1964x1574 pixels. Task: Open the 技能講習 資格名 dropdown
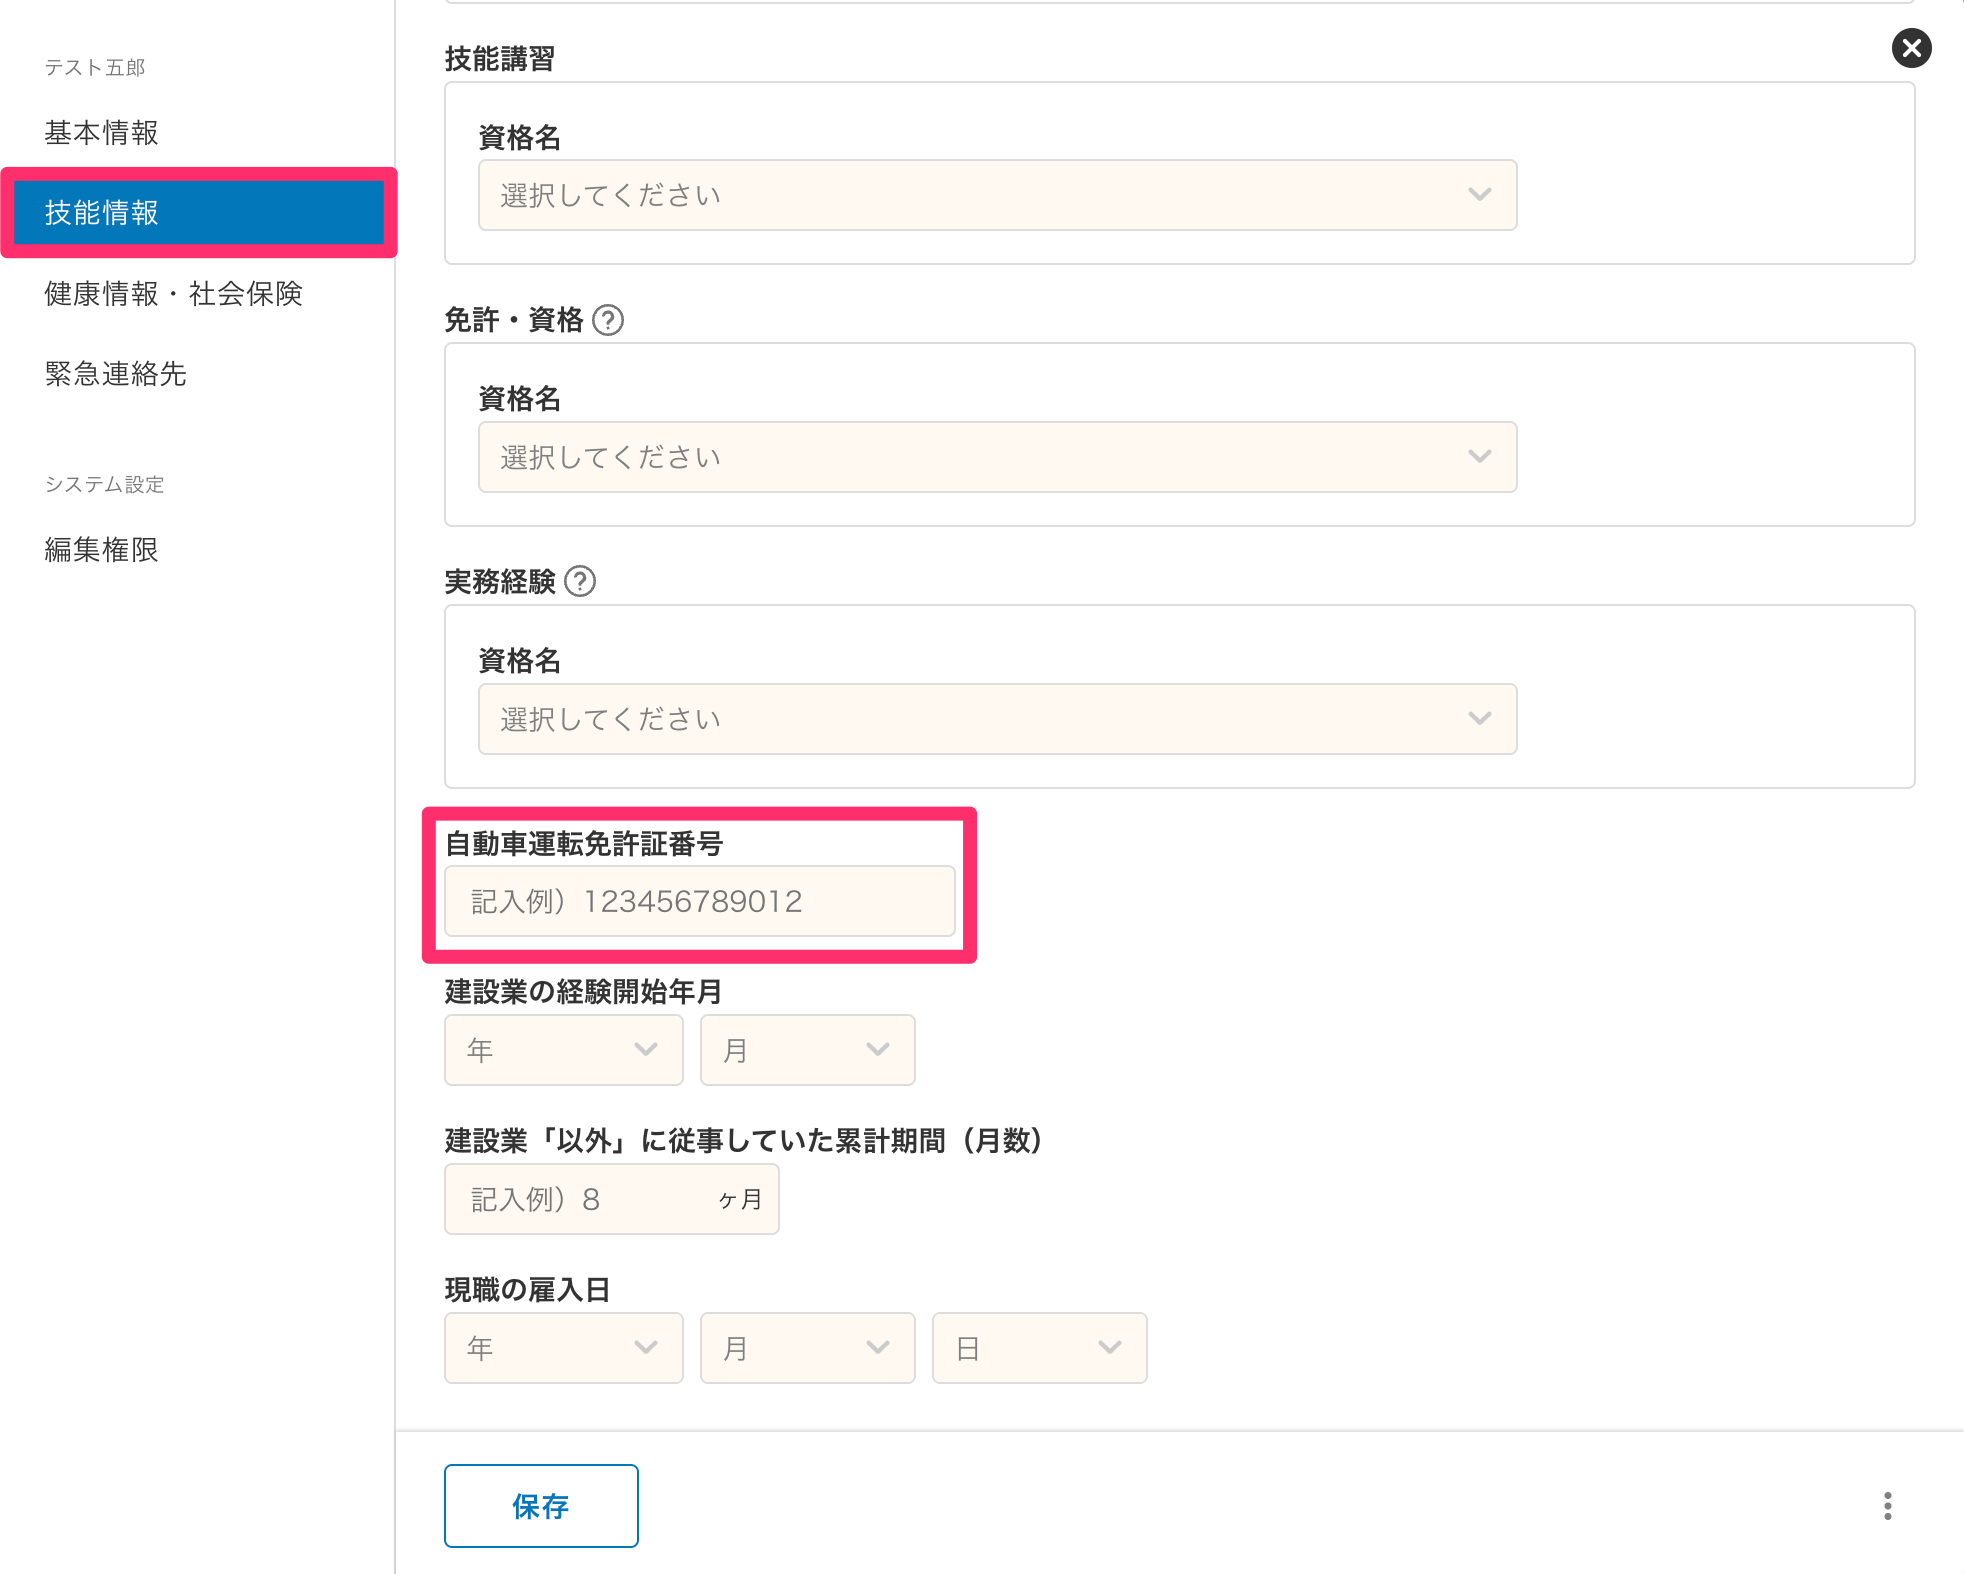[x=997, y=195]
